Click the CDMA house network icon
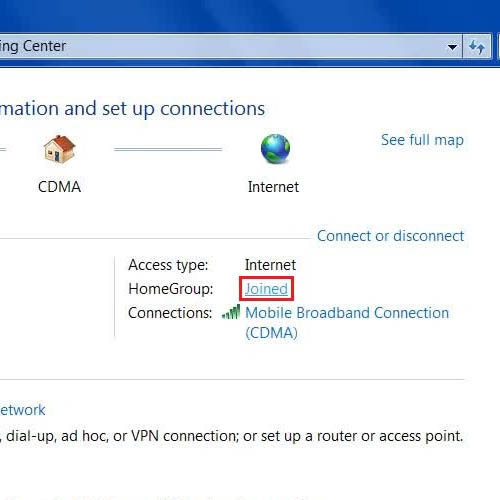Screen dimensions: 500x500 (60, 149)
